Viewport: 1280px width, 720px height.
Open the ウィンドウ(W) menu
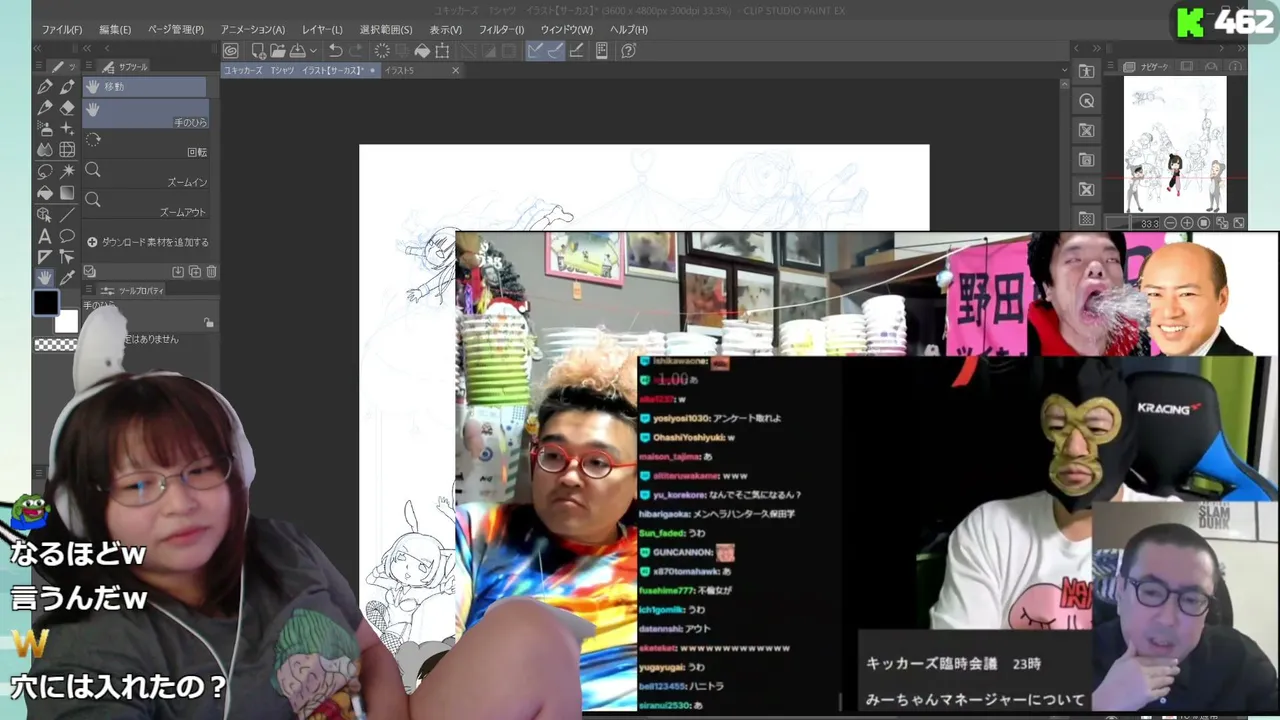click(566, 30)
